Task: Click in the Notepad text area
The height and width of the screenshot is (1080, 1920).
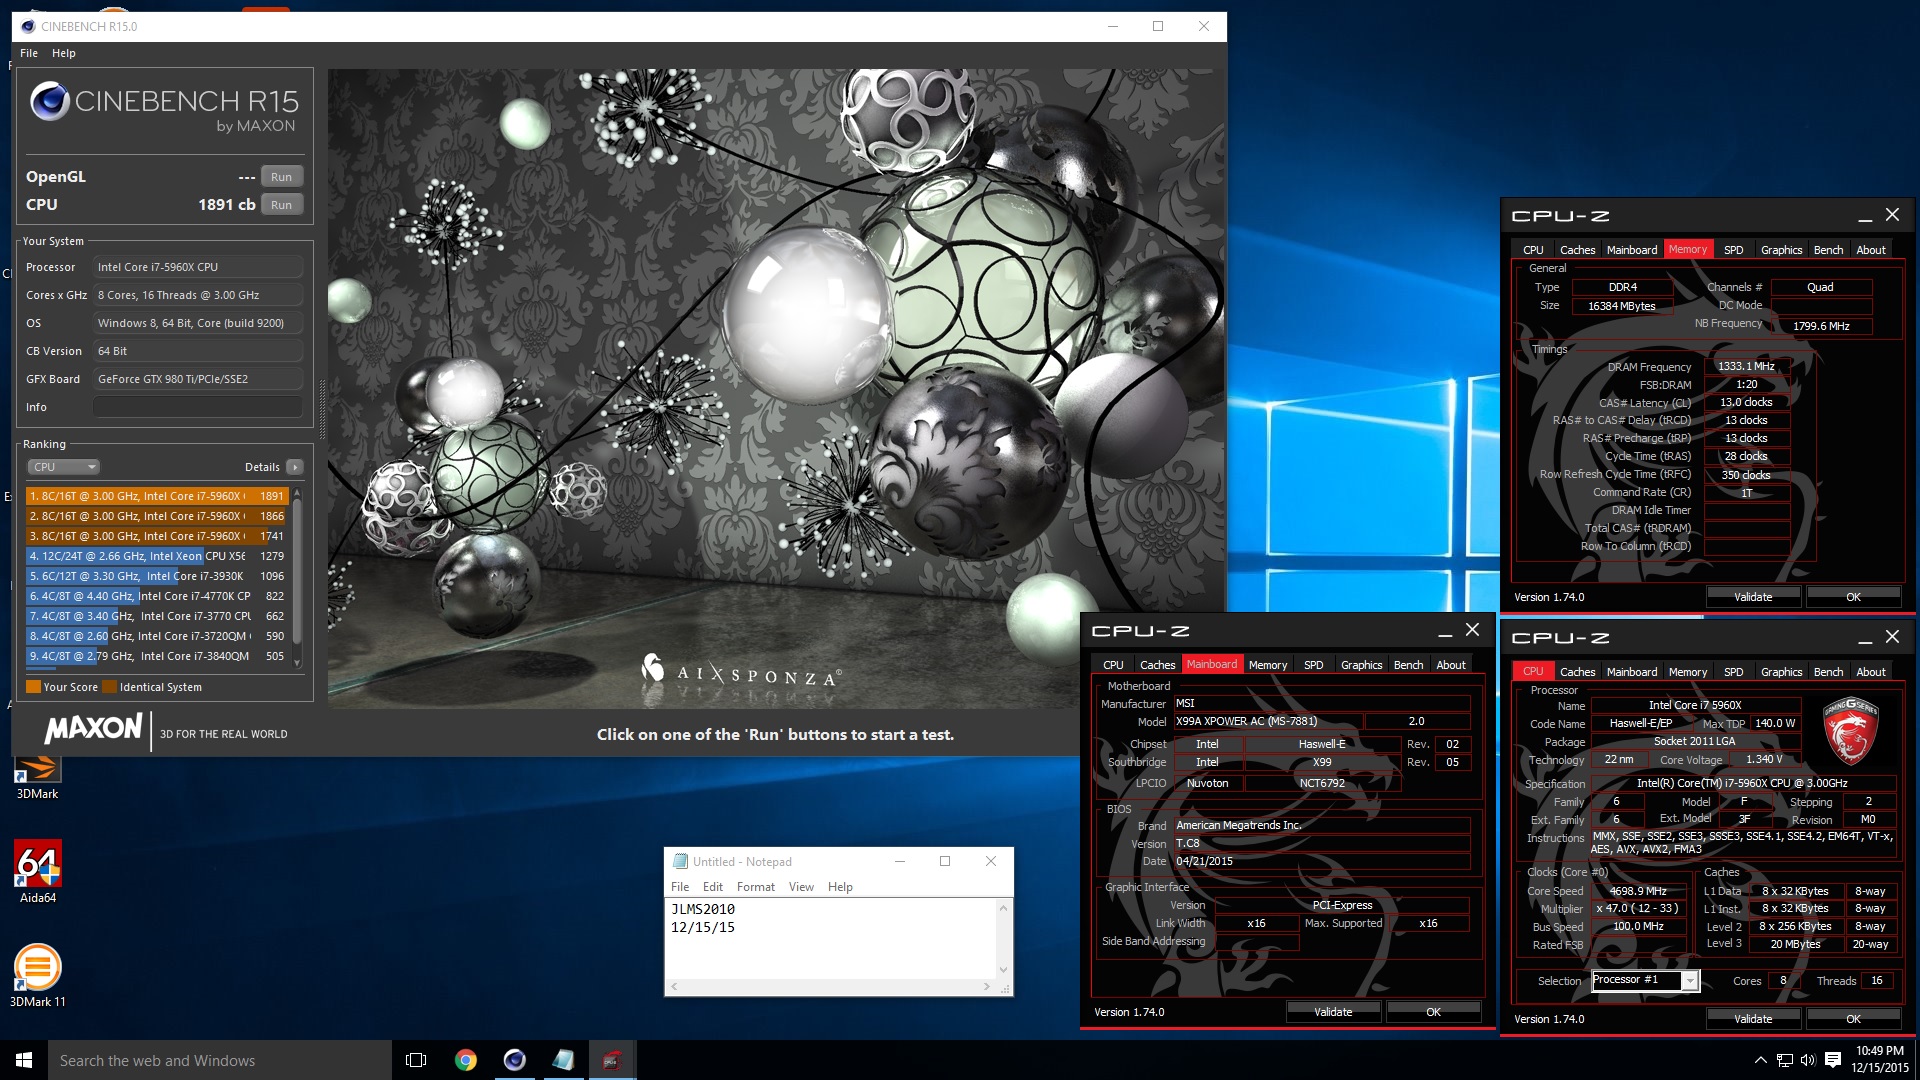Action: coord(832,938)
